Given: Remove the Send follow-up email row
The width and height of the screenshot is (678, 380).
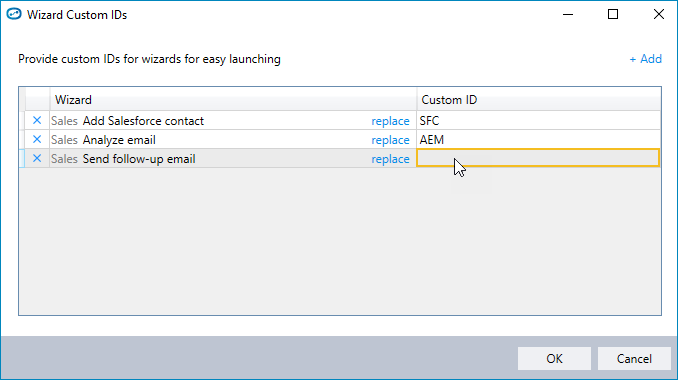Looking at the screenshot, I should tap(37, 159).
